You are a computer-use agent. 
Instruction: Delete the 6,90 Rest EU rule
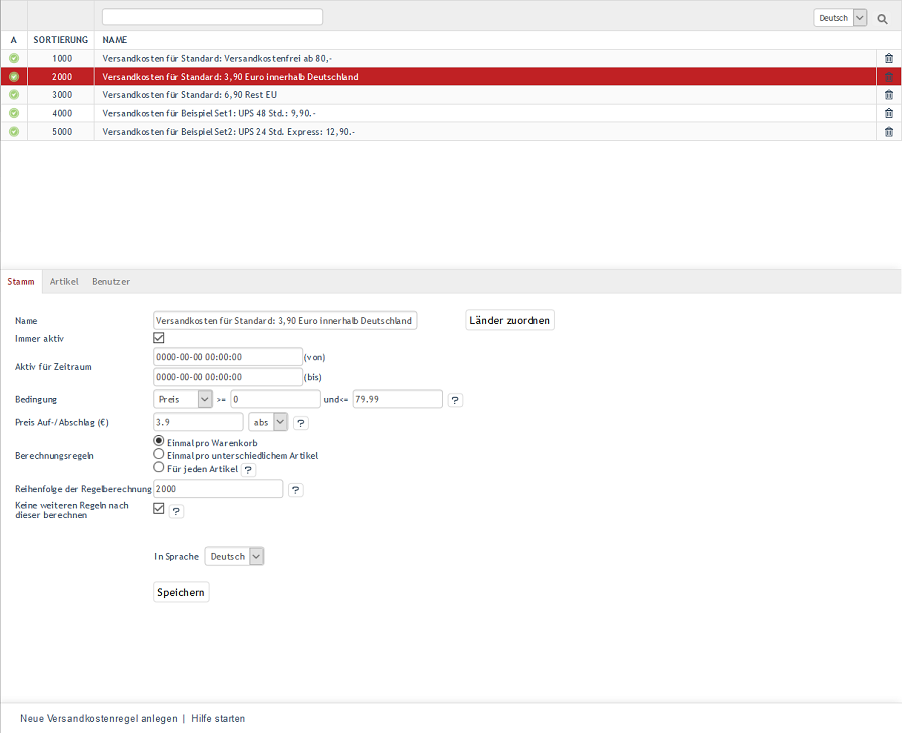click(889, 95)
